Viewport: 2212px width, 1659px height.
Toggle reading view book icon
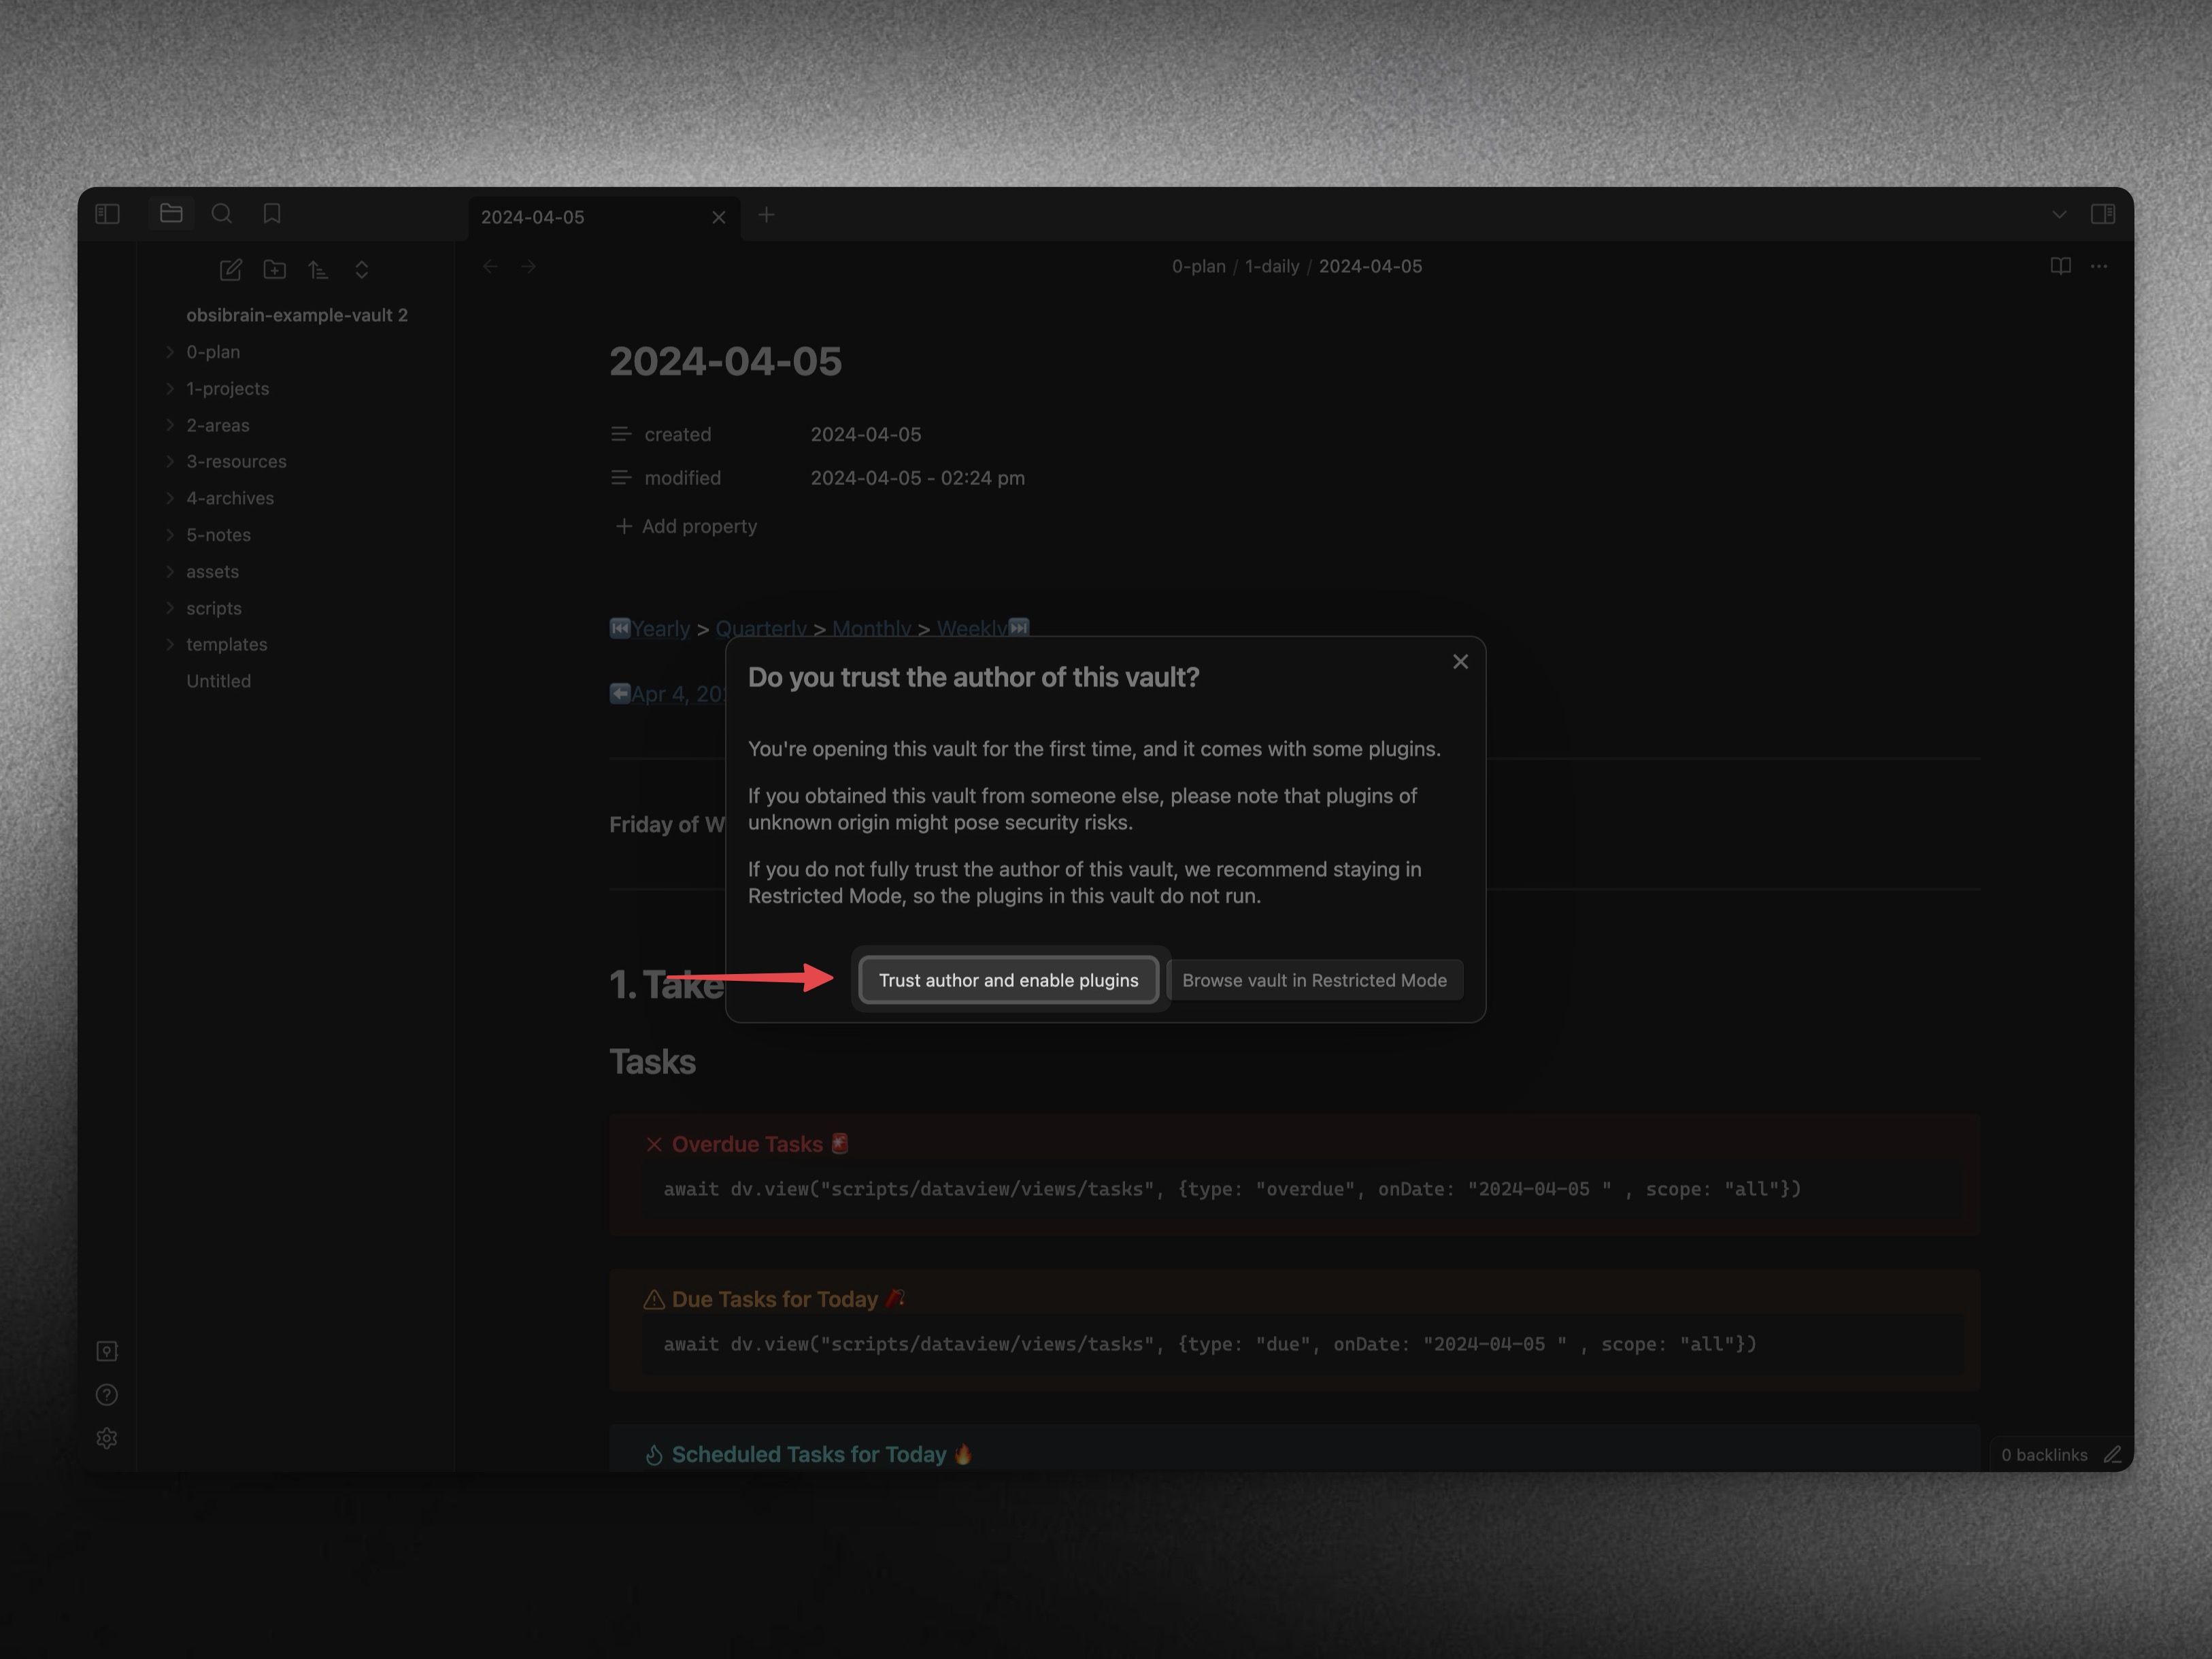pos(2060,266)
